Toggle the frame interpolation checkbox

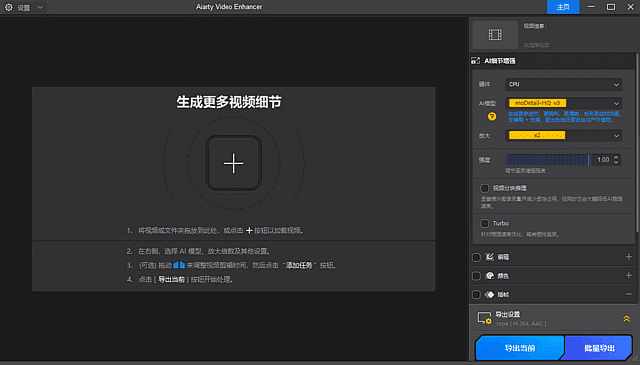[x=476, y=294]
